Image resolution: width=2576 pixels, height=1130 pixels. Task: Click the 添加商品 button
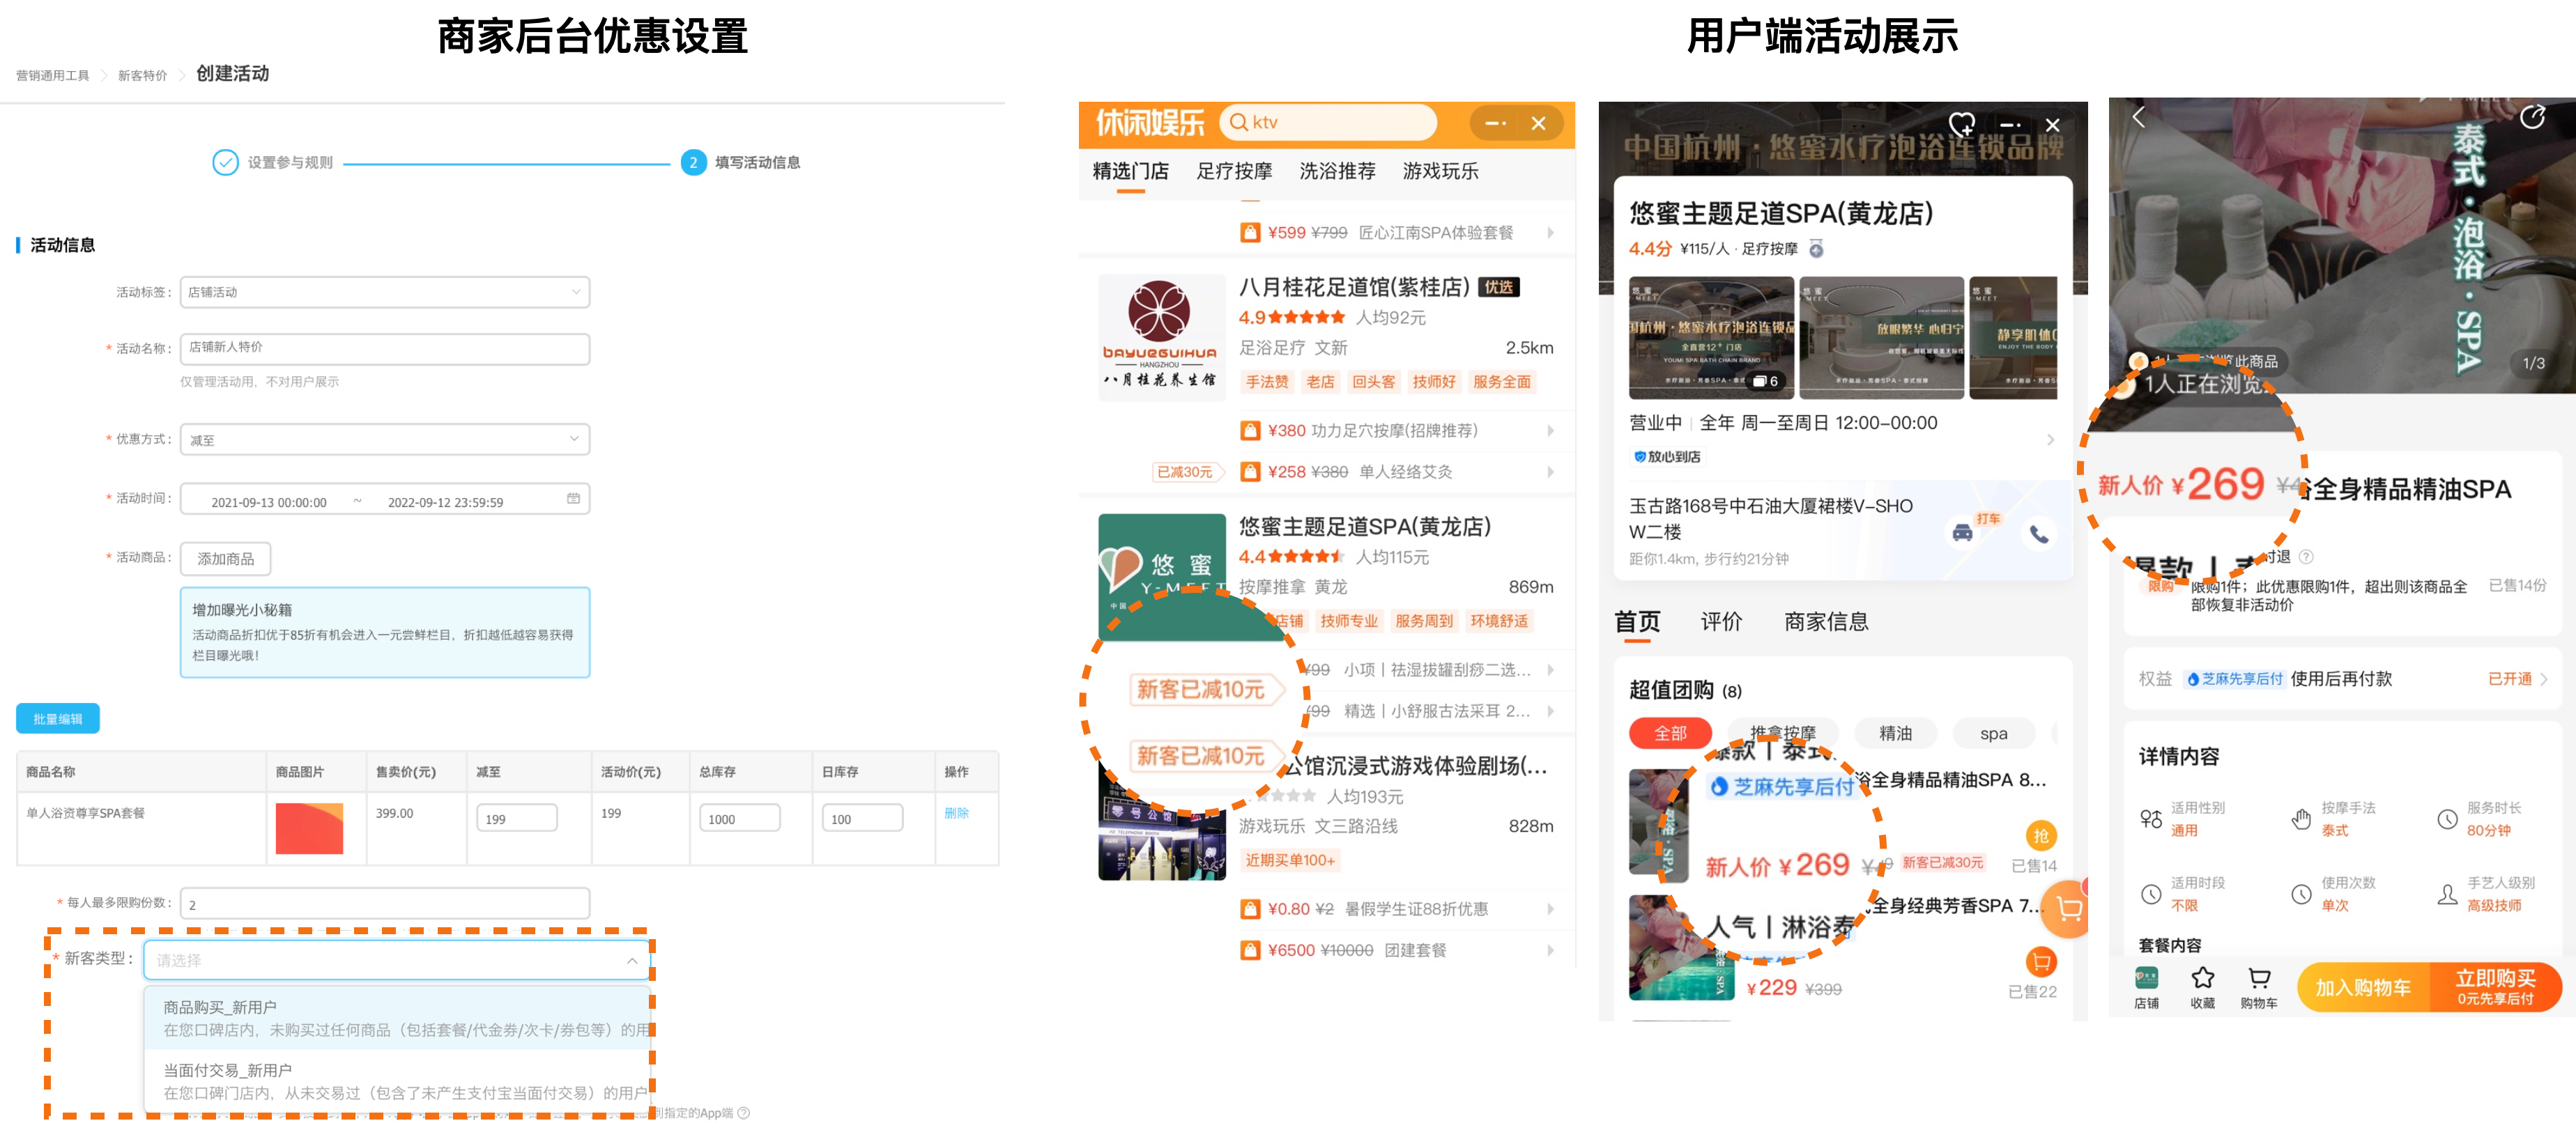coord(225,558)
